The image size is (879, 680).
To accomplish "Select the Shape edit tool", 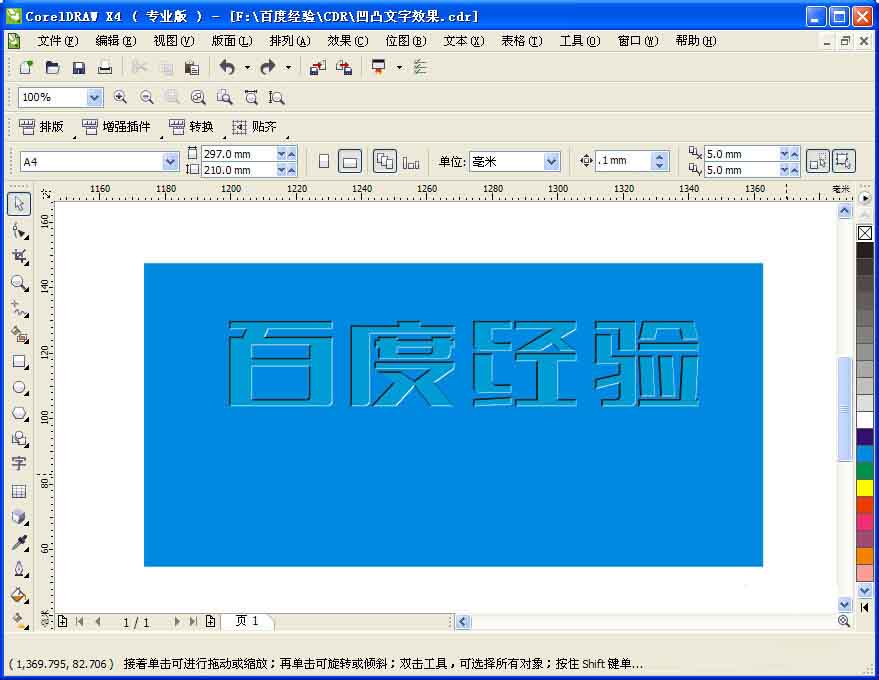I will pos(20,231).
